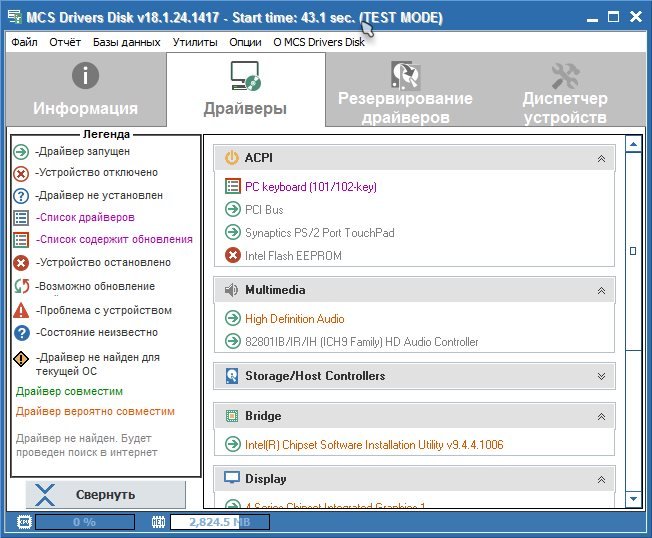Screen dimensions: 652x538
Task: Click the CPU chip icon in status bar
Action: [x=25, y=522]
